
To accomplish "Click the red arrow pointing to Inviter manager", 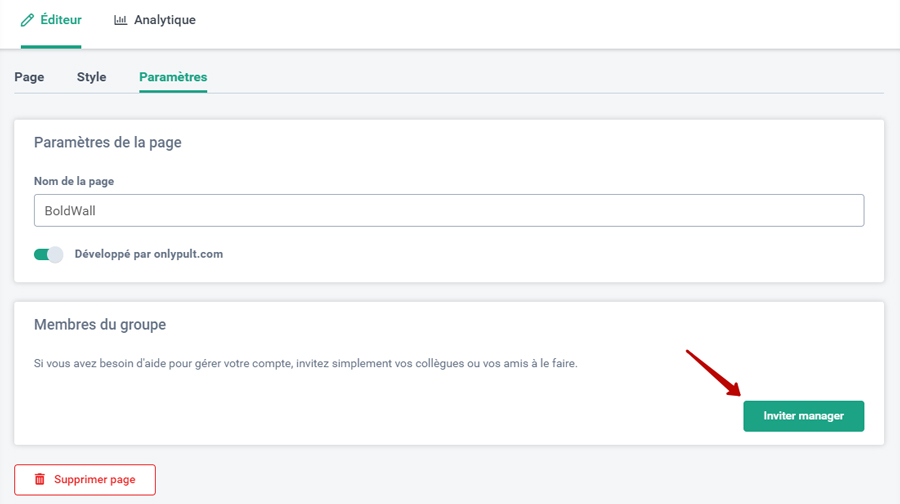I will 713,373.
